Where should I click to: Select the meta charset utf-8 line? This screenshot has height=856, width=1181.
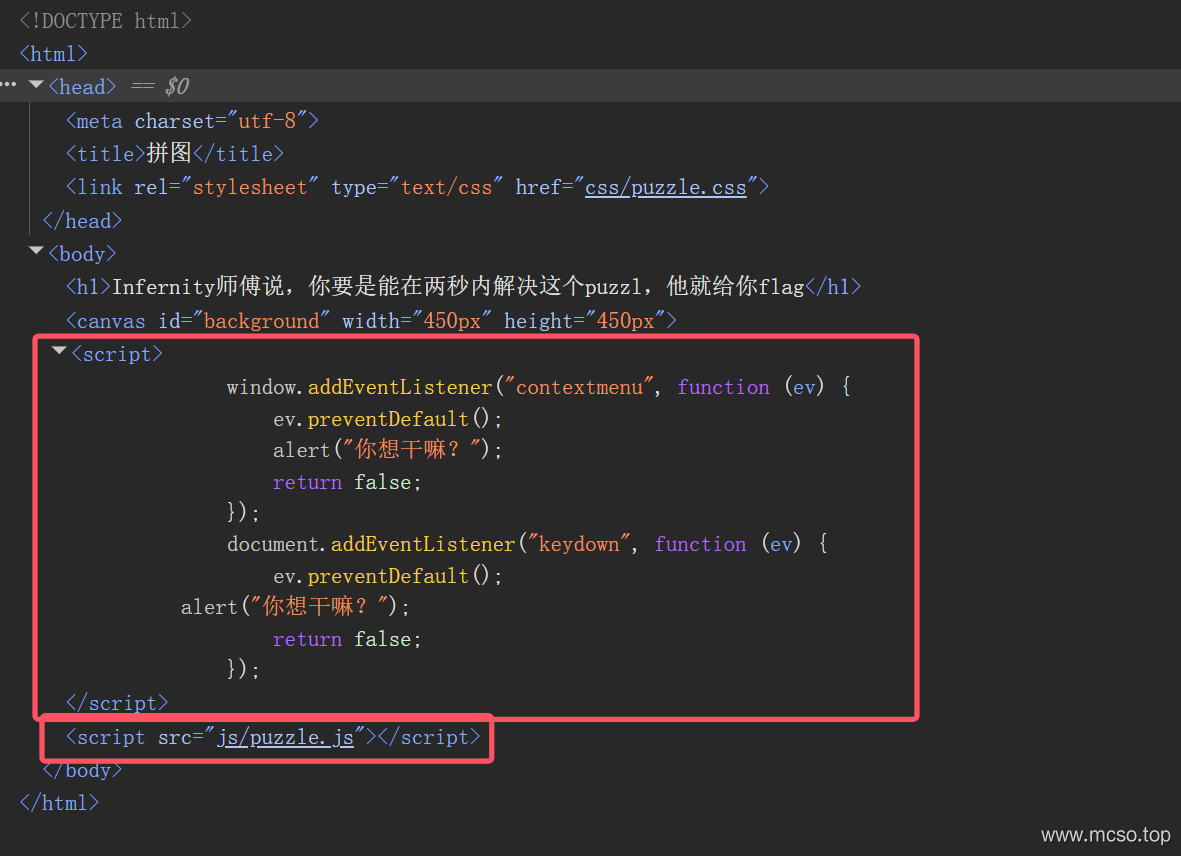(192, 120)
